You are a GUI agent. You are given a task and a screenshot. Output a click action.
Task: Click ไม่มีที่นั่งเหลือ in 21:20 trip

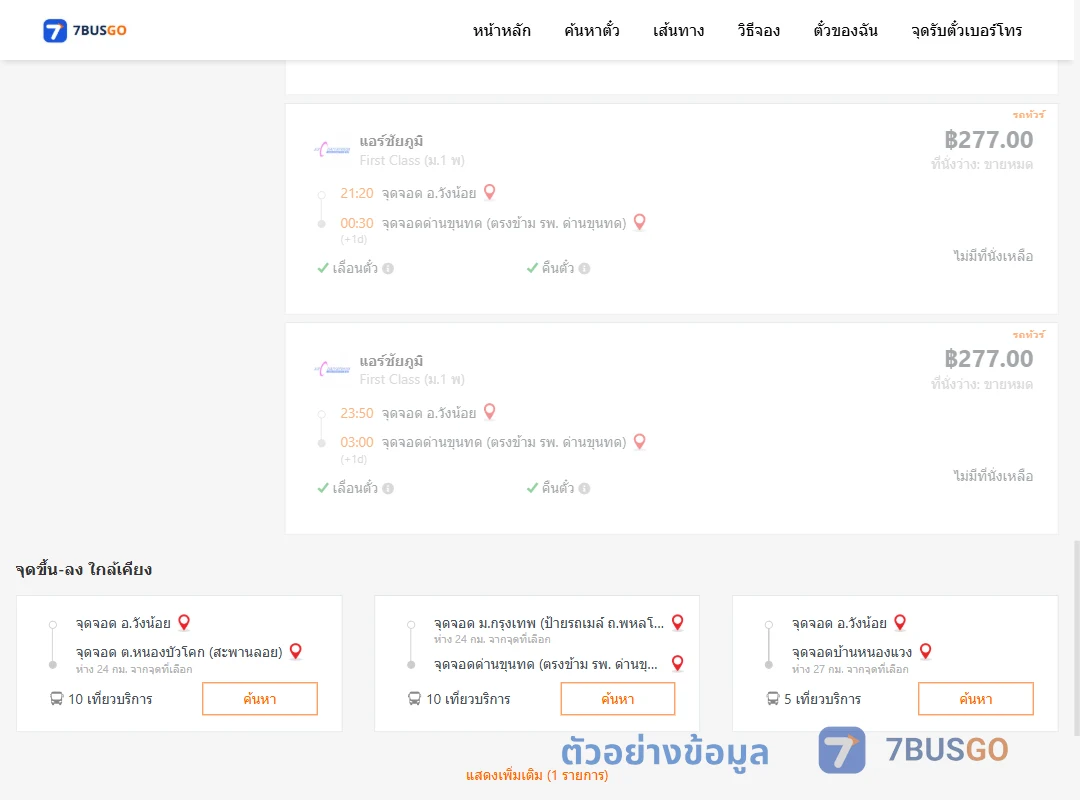[x=993, y=256]
